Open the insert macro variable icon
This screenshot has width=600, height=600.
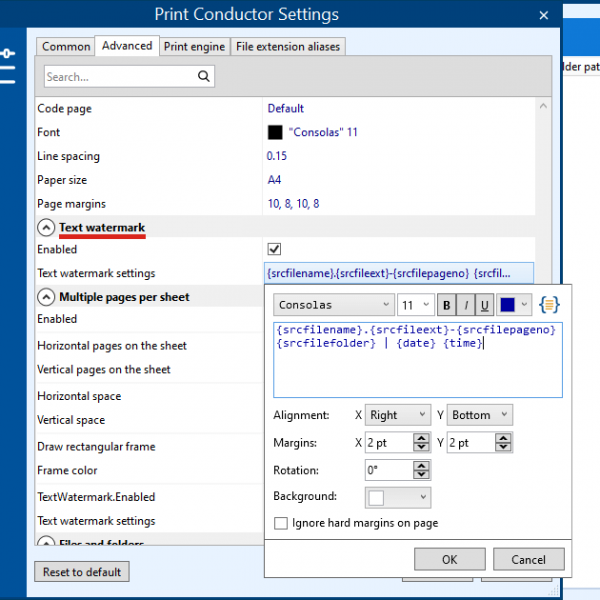coord(549,304)
